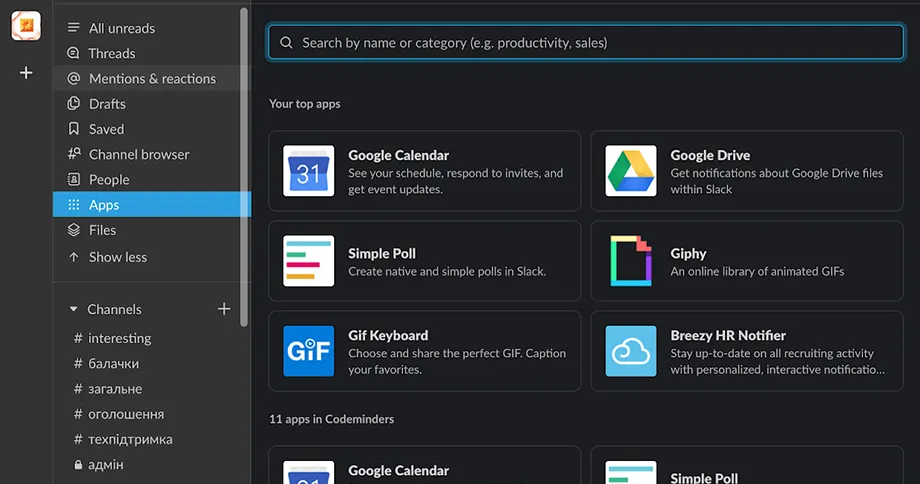This screenshot has height=484, width=920.
Task: Click the Simple Poll bars logo under top apps
Action: [x=309, y=261]
